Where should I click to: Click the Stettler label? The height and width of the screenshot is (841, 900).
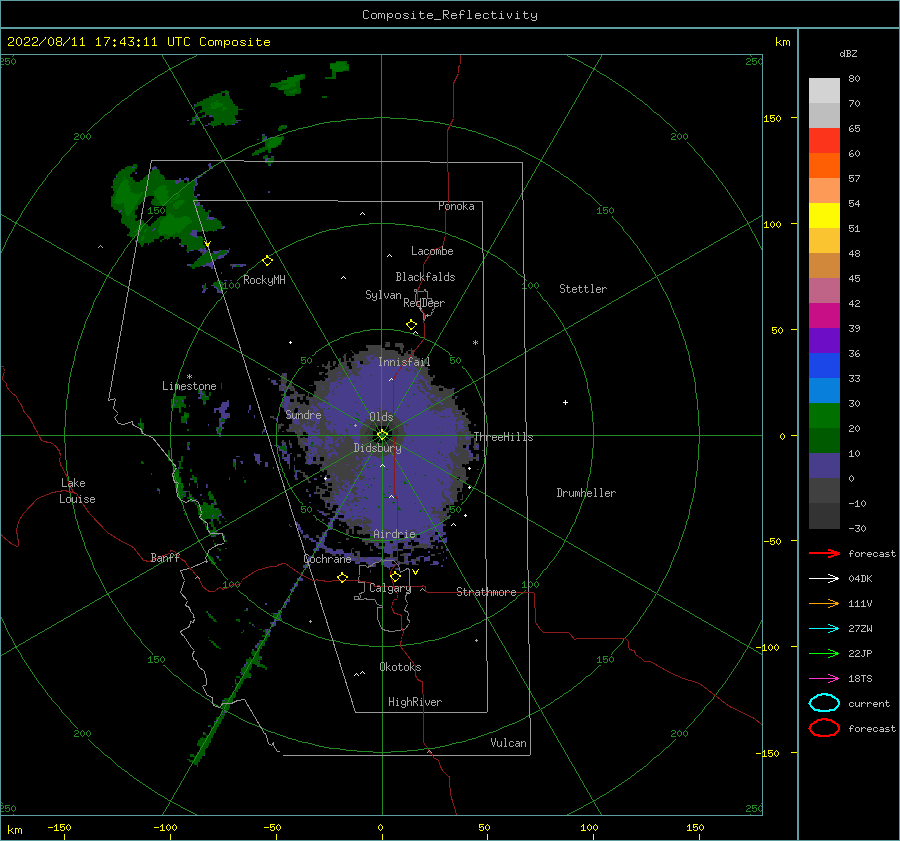(583, 289)
